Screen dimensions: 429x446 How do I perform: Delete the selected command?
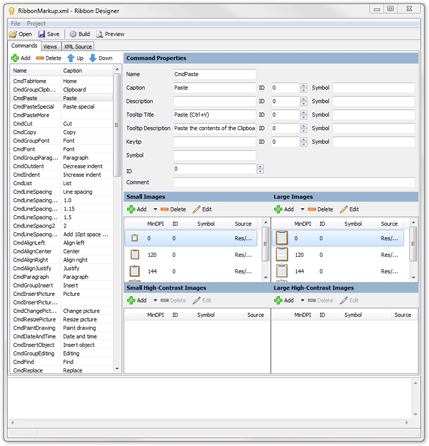pos(49,58)
